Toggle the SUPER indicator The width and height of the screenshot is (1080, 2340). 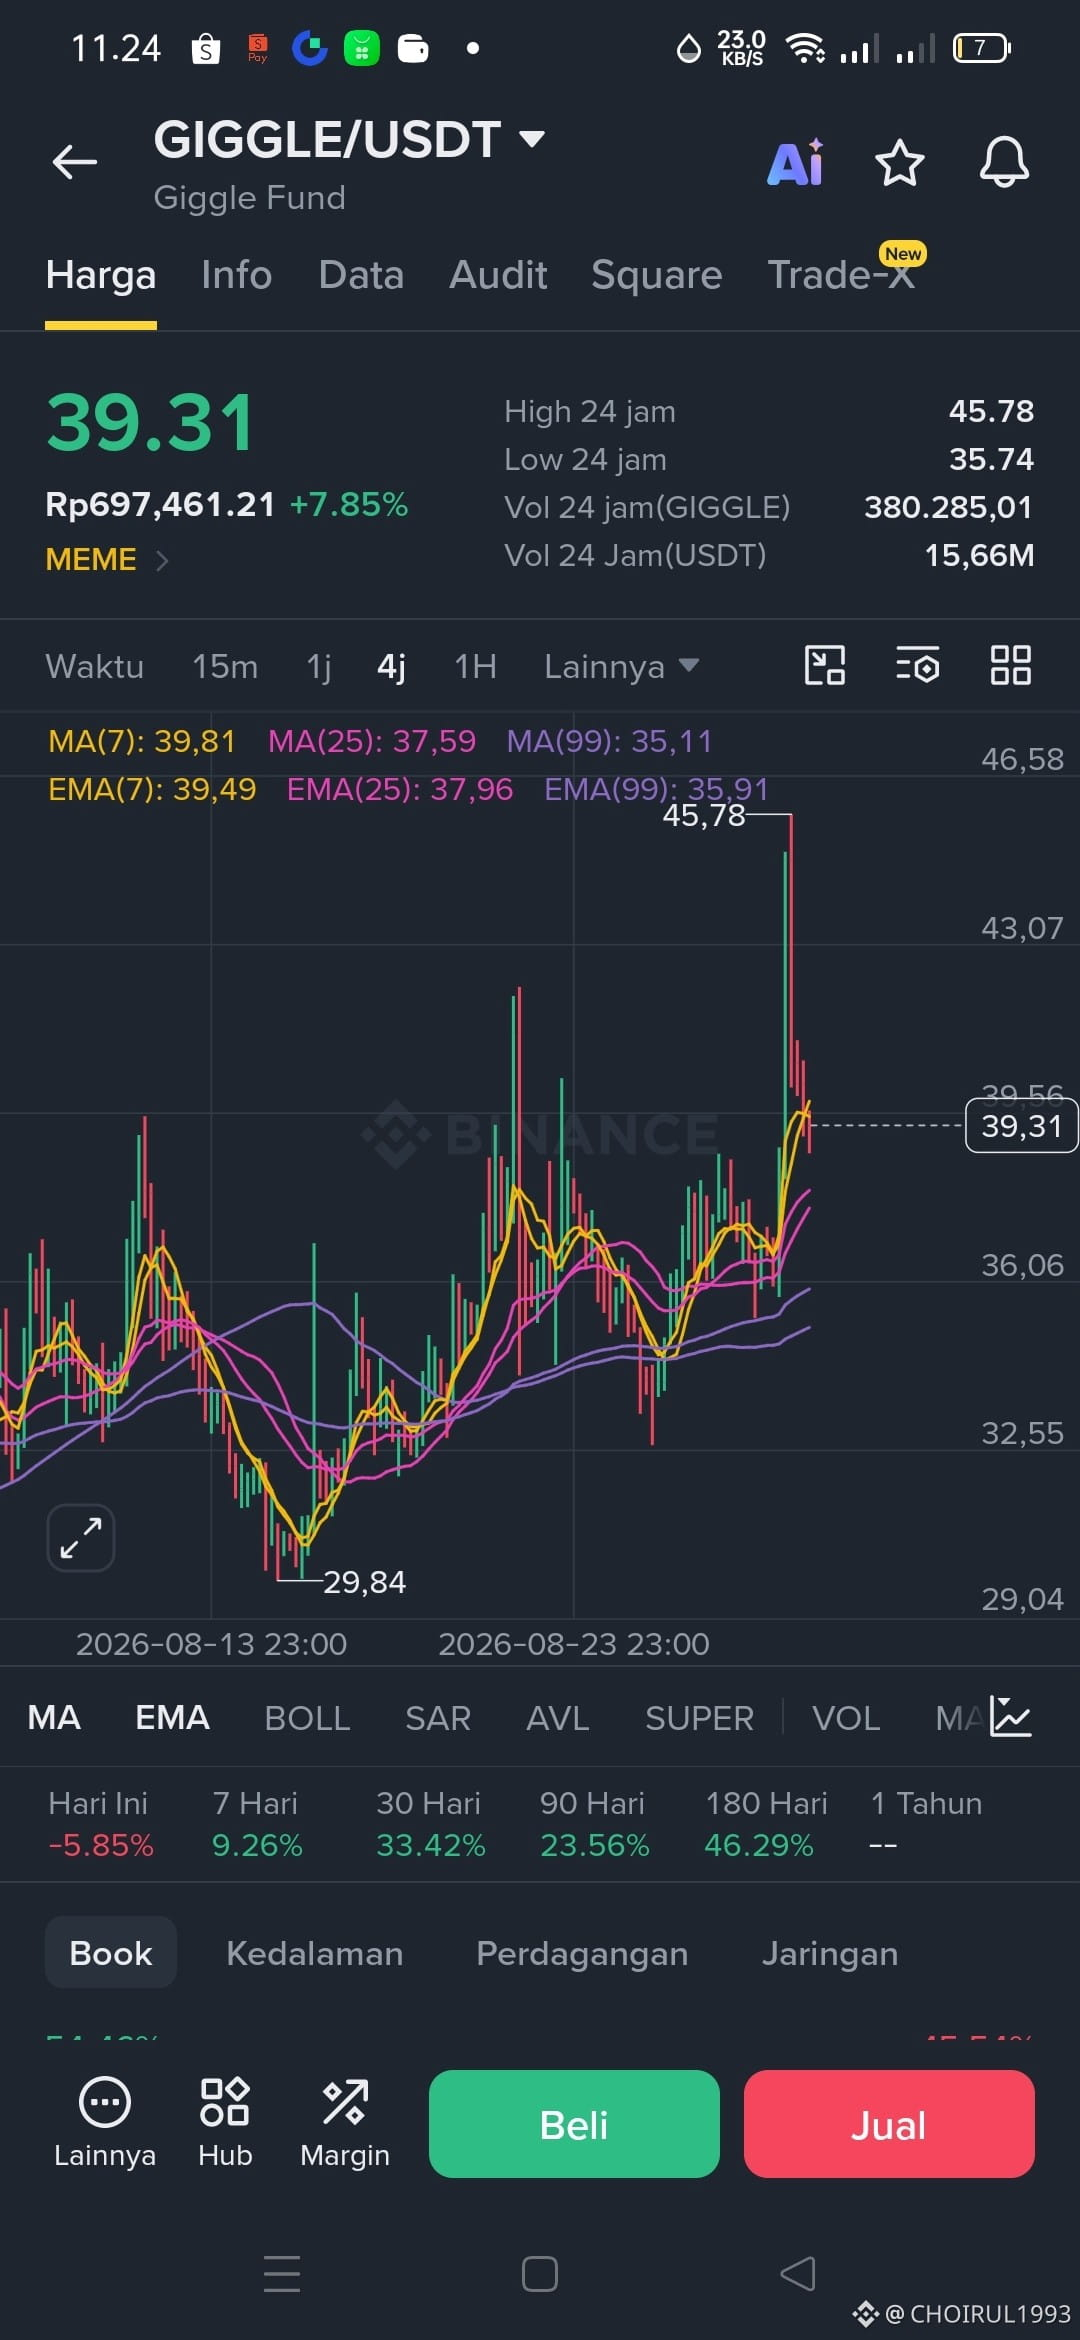[x=699, y=1718]
